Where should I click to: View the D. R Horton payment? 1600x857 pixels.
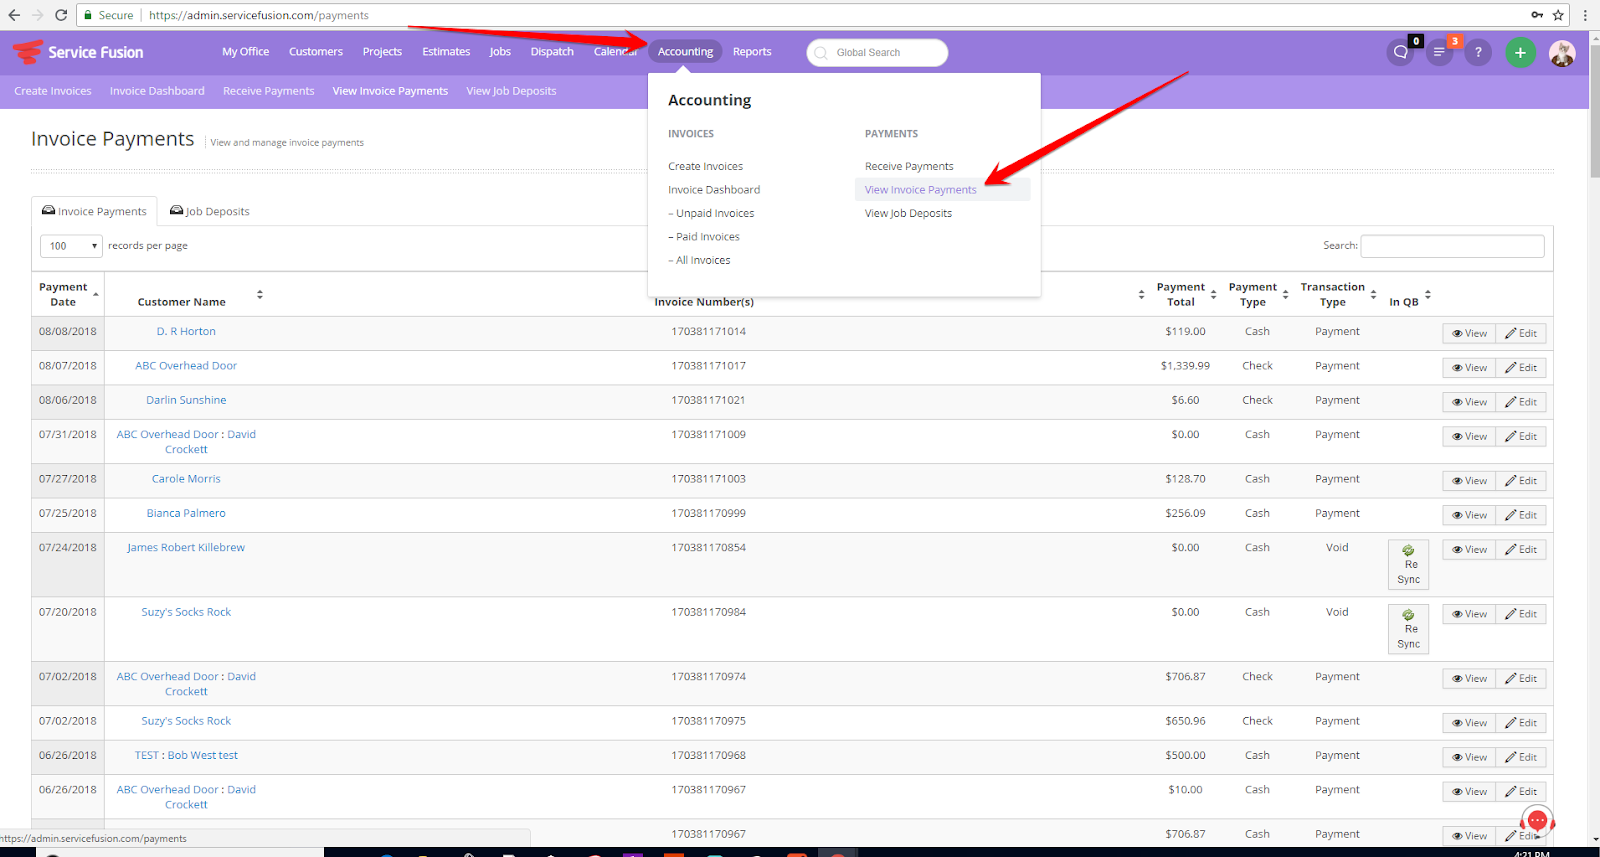1469,333
